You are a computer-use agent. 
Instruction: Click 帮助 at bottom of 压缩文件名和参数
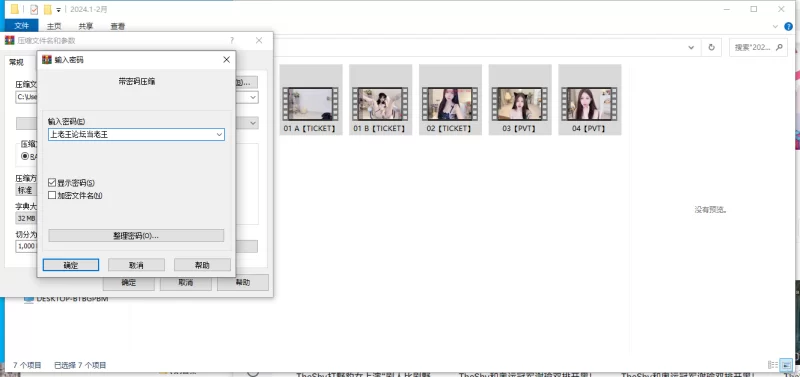(243, 283)
